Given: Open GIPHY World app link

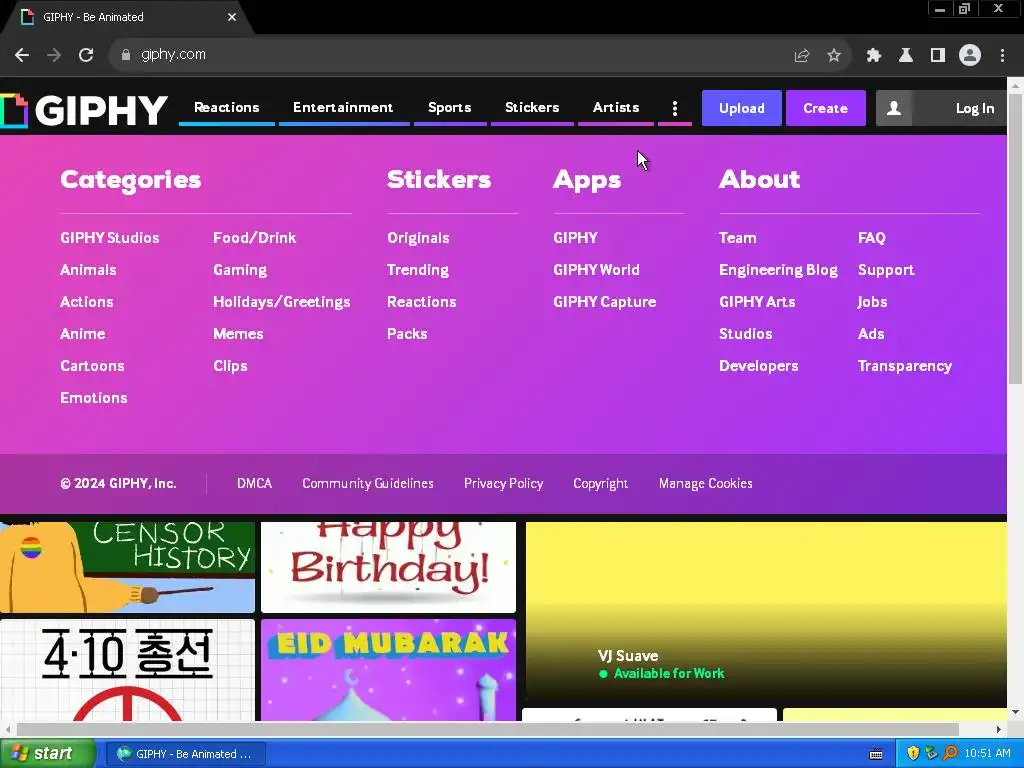Looking at the screenshot, I should (596, 270).
